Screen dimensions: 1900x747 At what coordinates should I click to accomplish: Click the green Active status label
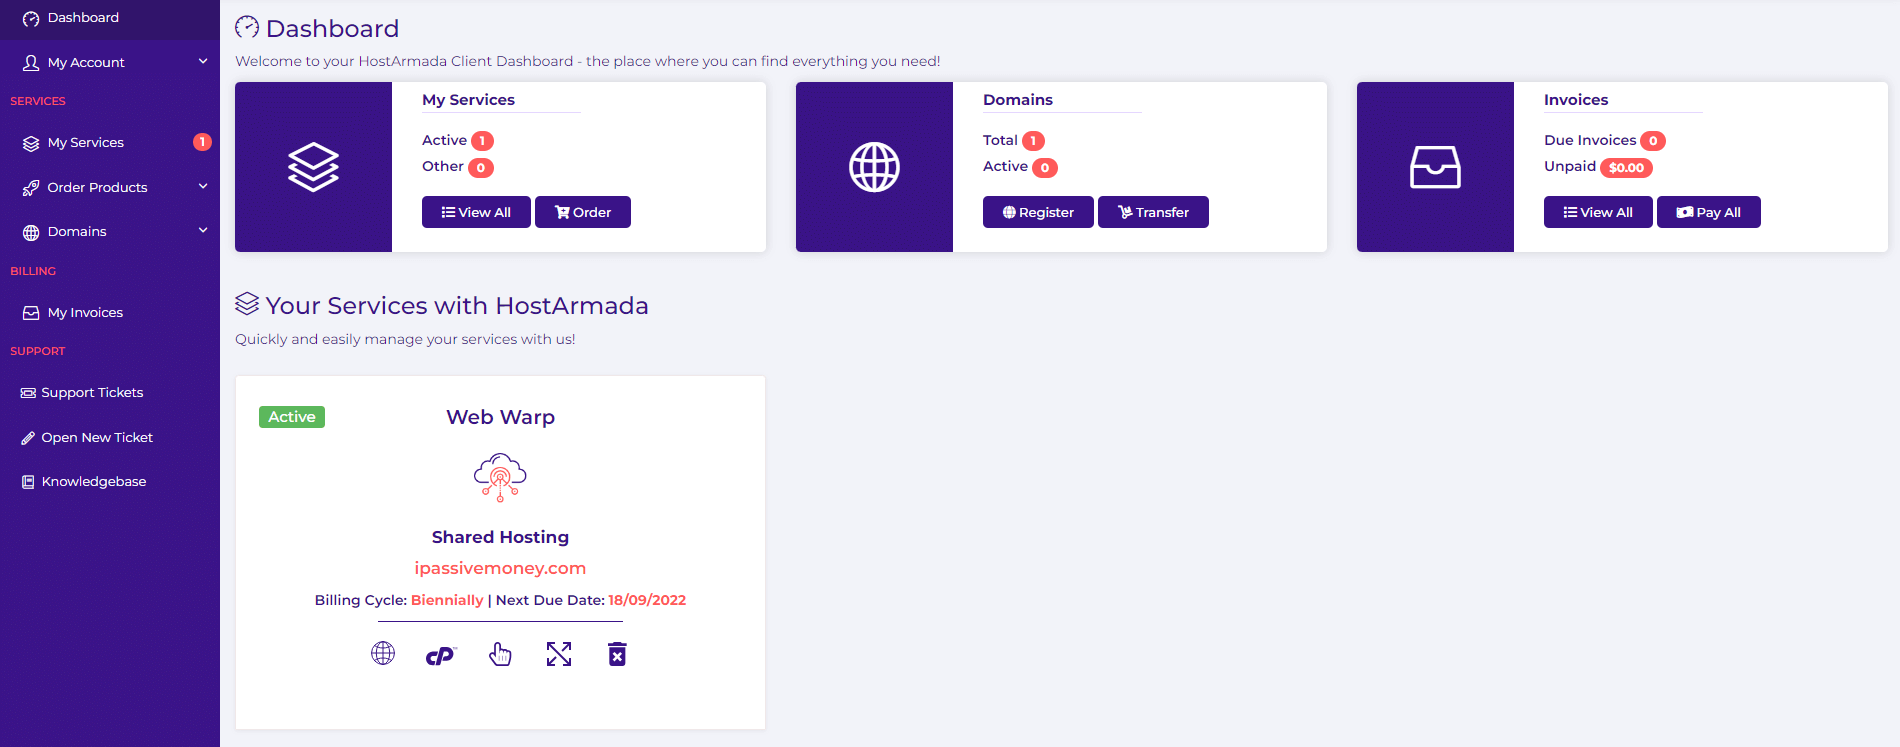coord(292,417)
